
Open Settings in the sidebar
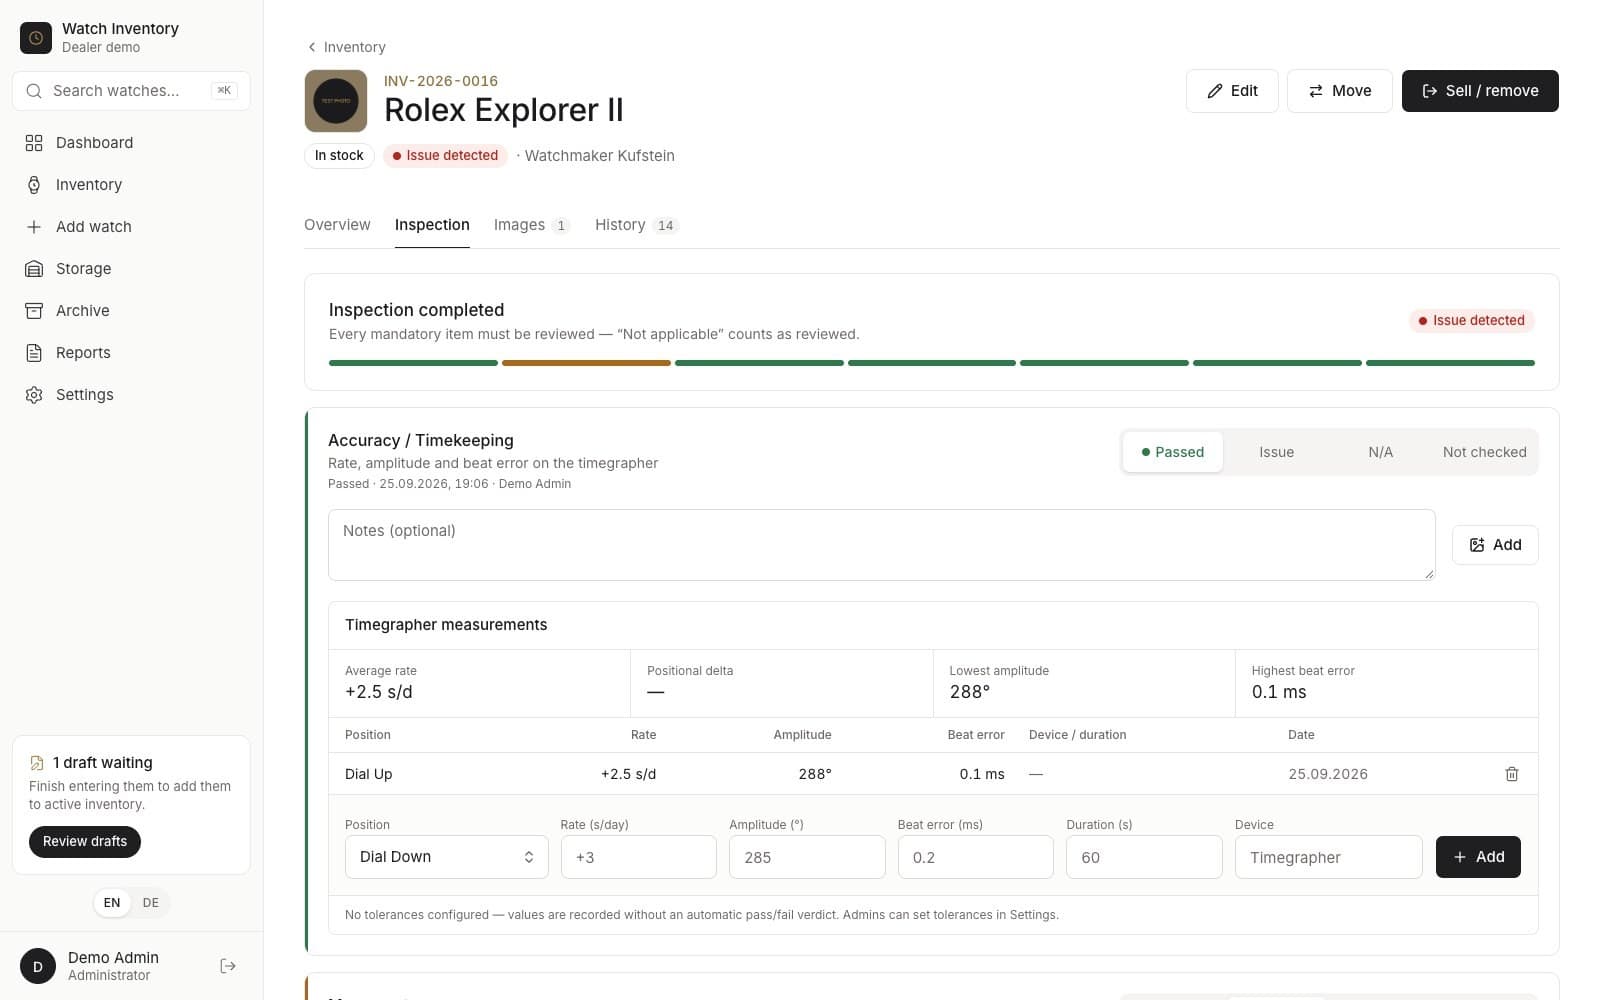[131, 395]
